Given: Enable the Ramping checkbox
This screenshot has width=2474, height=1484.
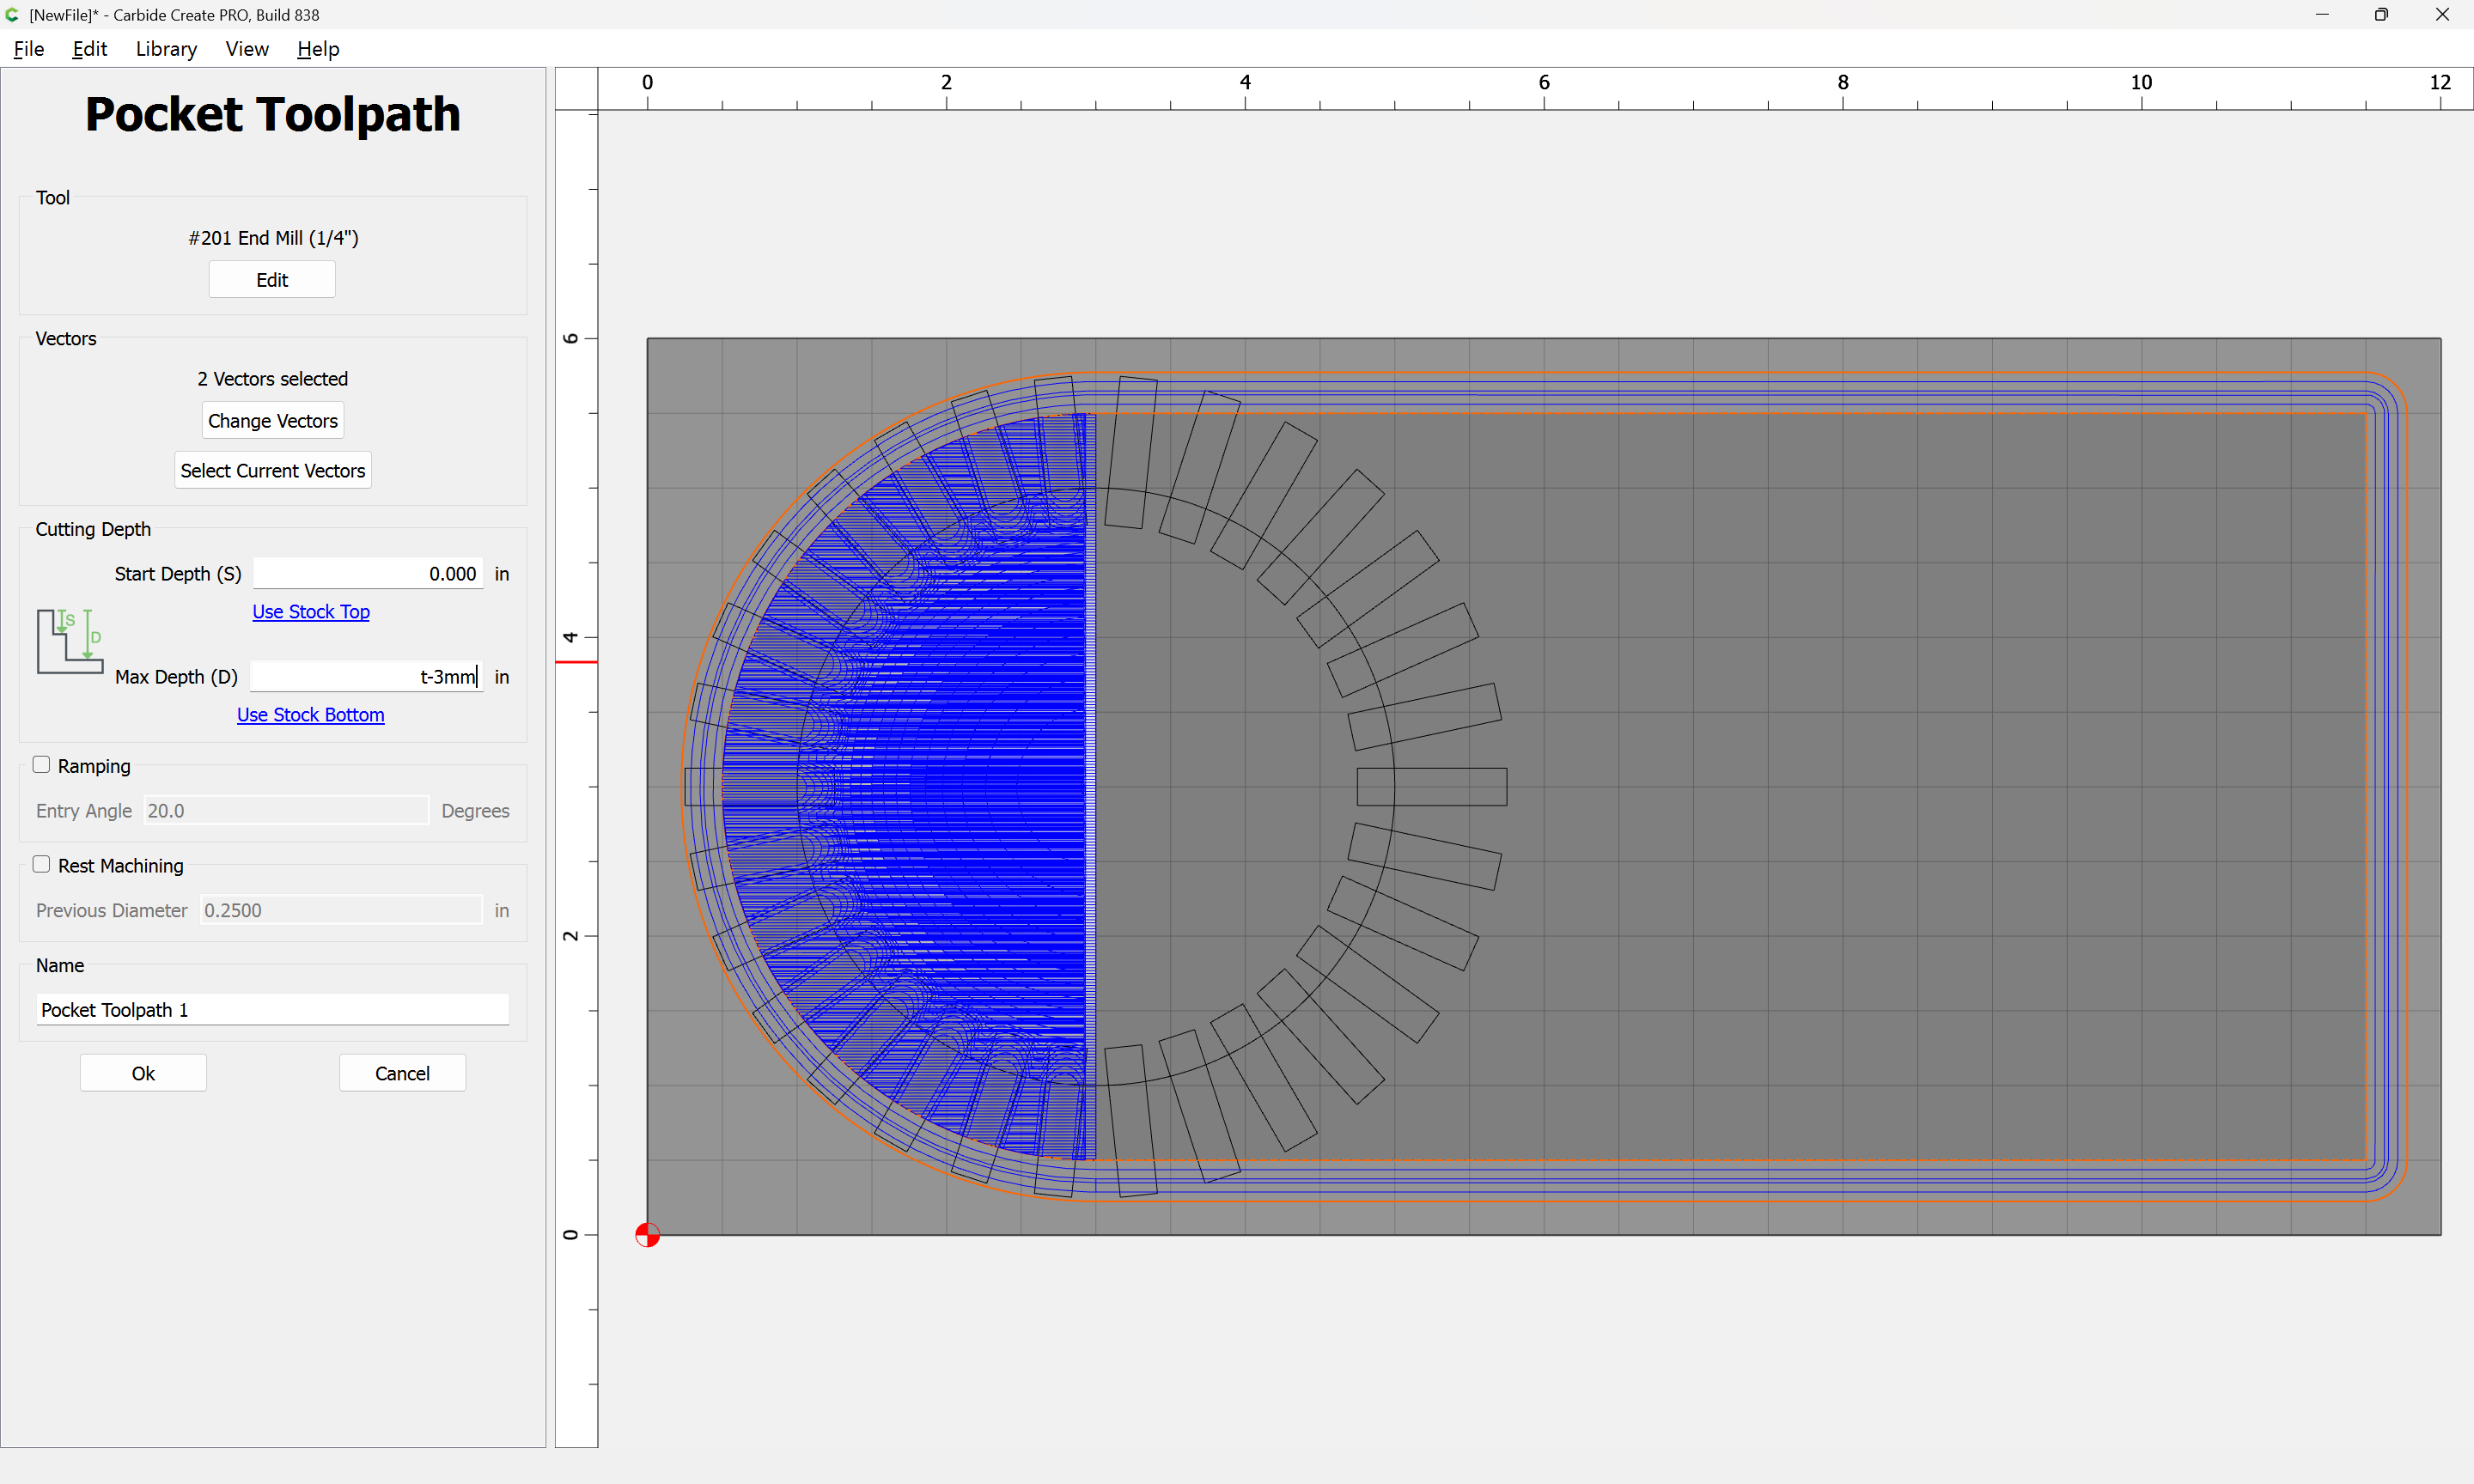Looking at the screenshot, I should (42, 765).
